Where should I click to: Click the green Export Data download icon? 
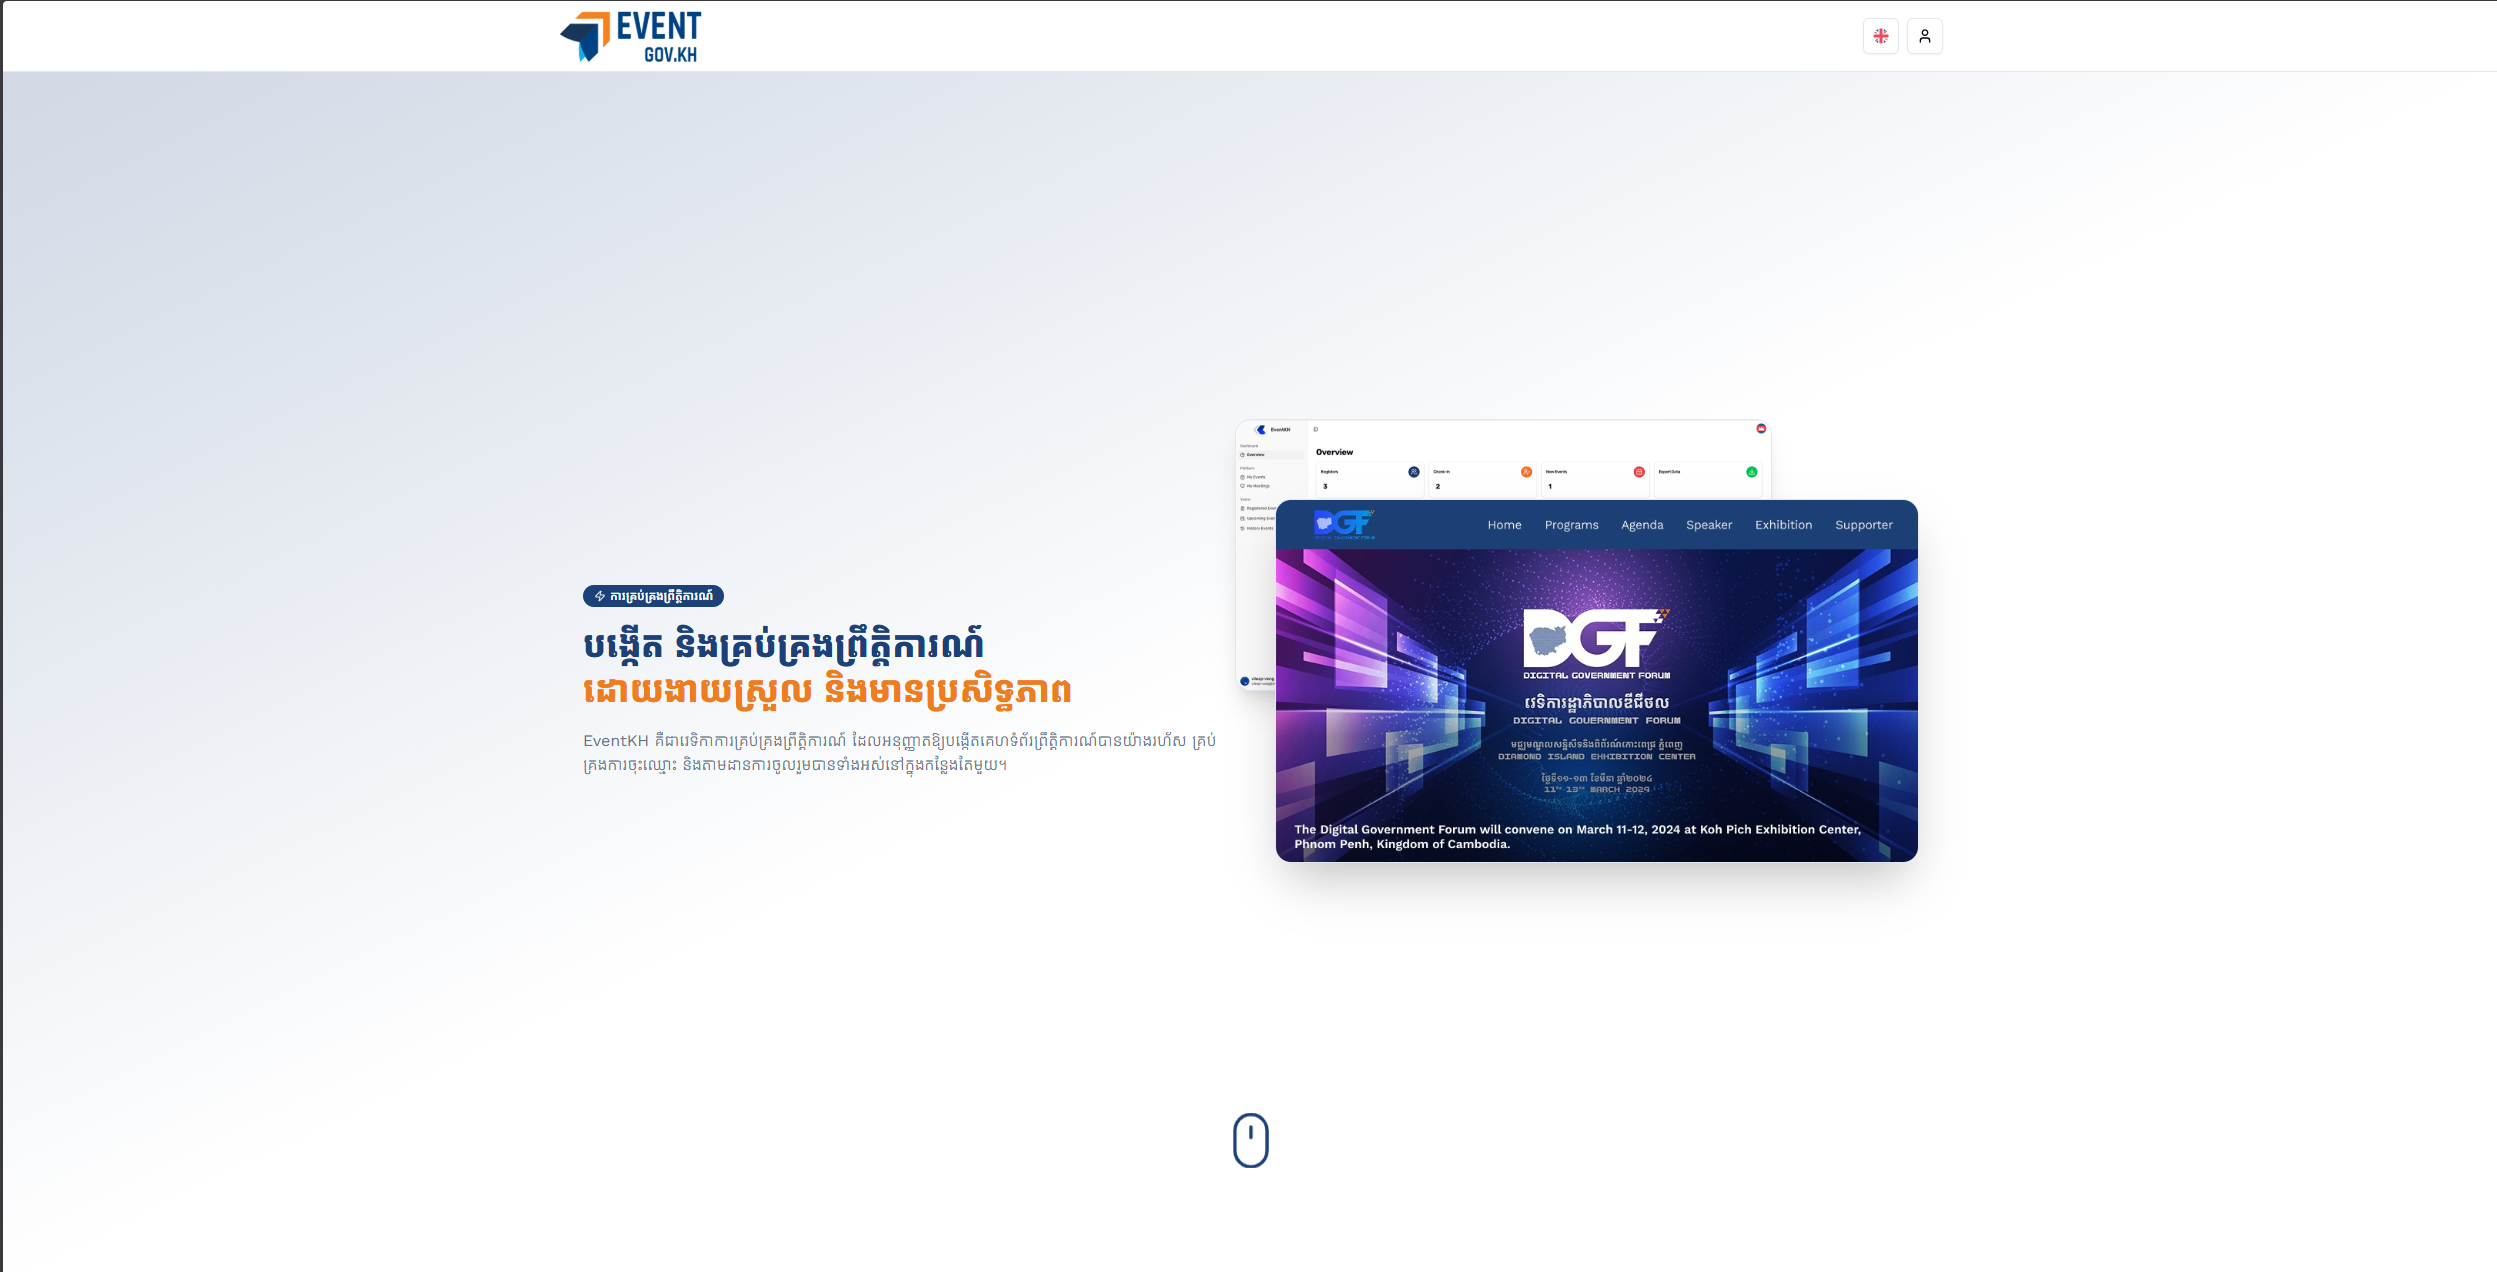(x=1752, y=471)
